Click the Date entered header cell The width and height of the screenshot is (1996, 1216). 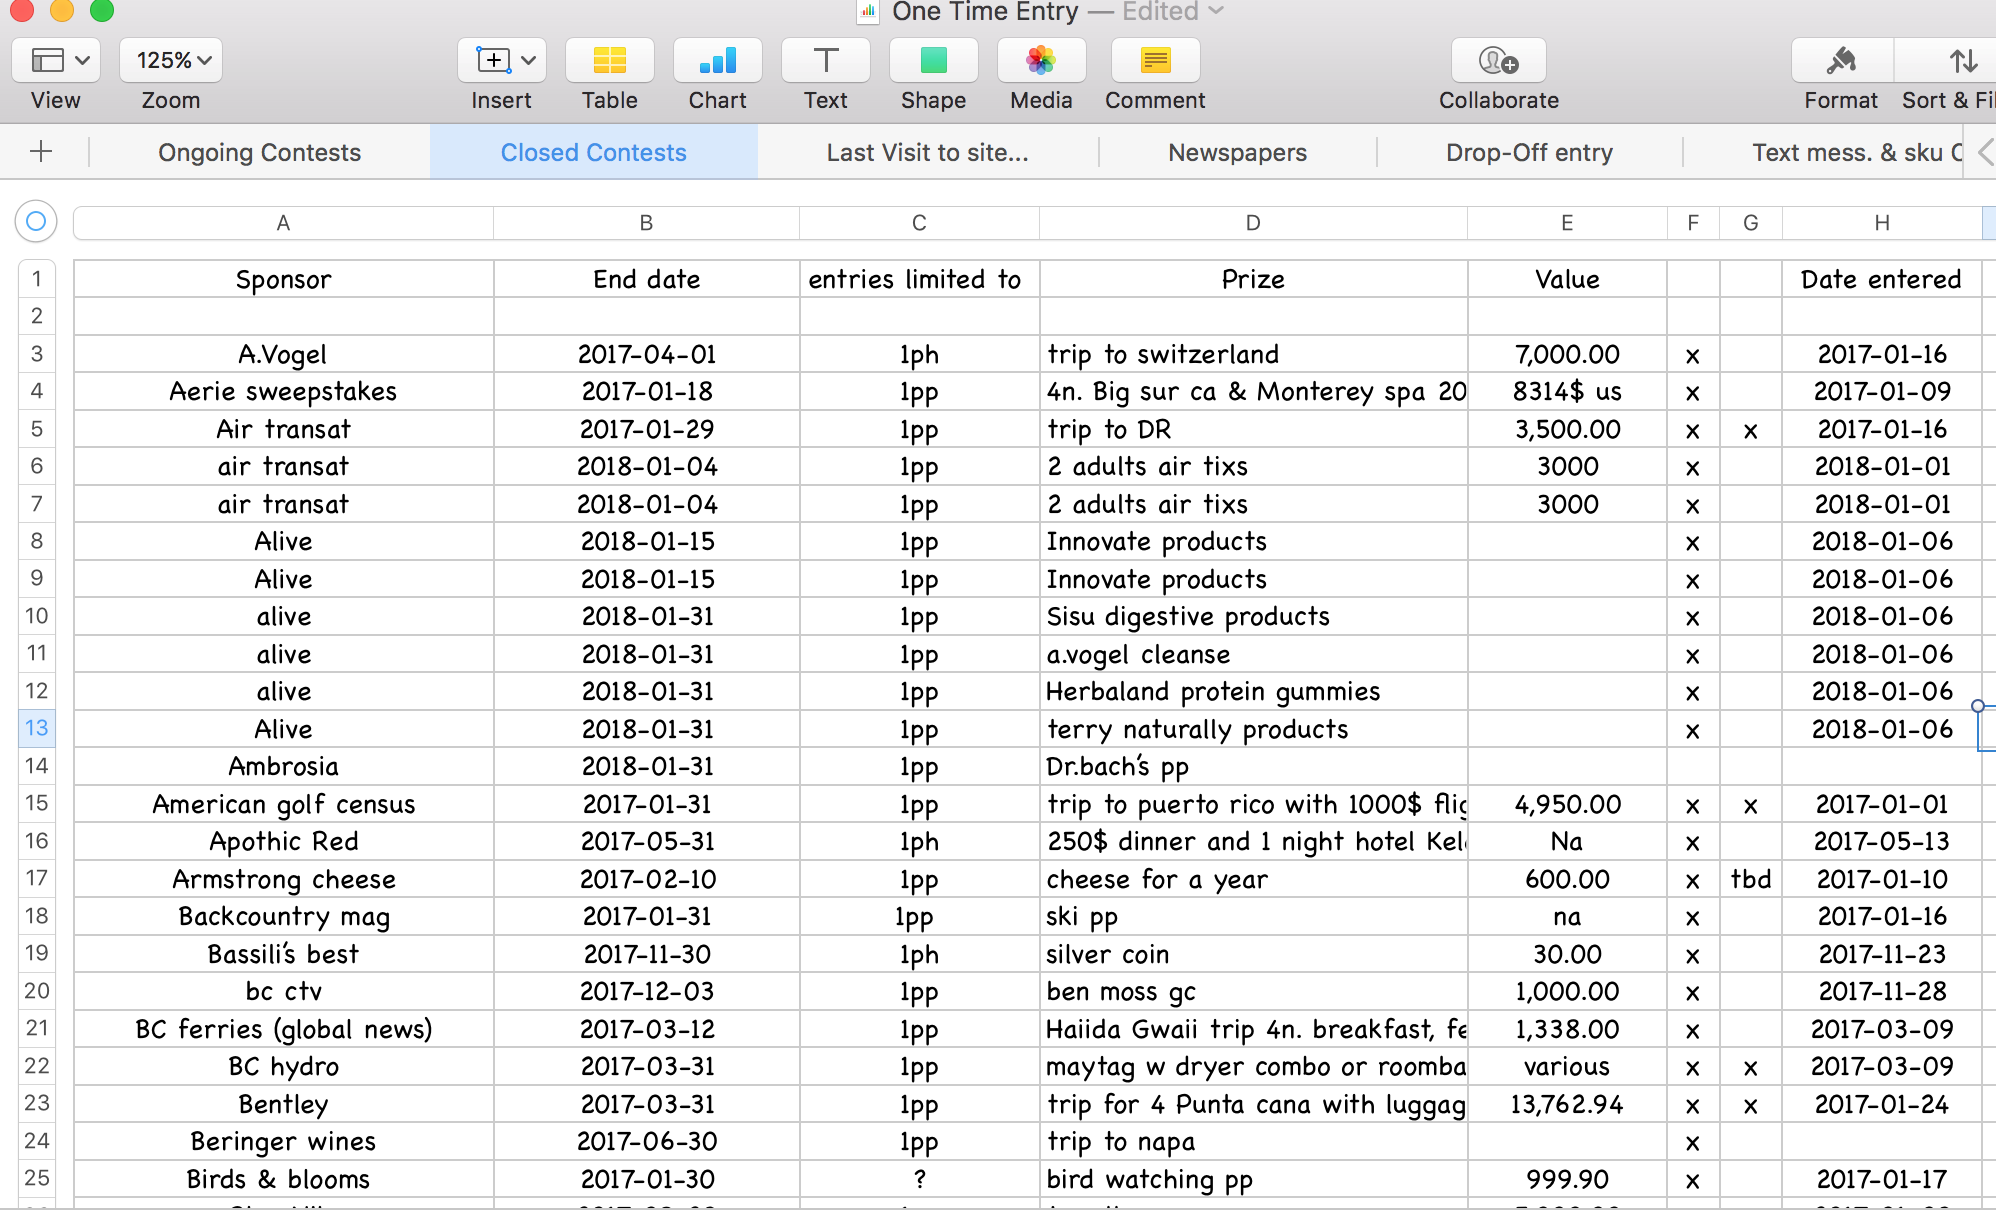tap(1881, 279)
